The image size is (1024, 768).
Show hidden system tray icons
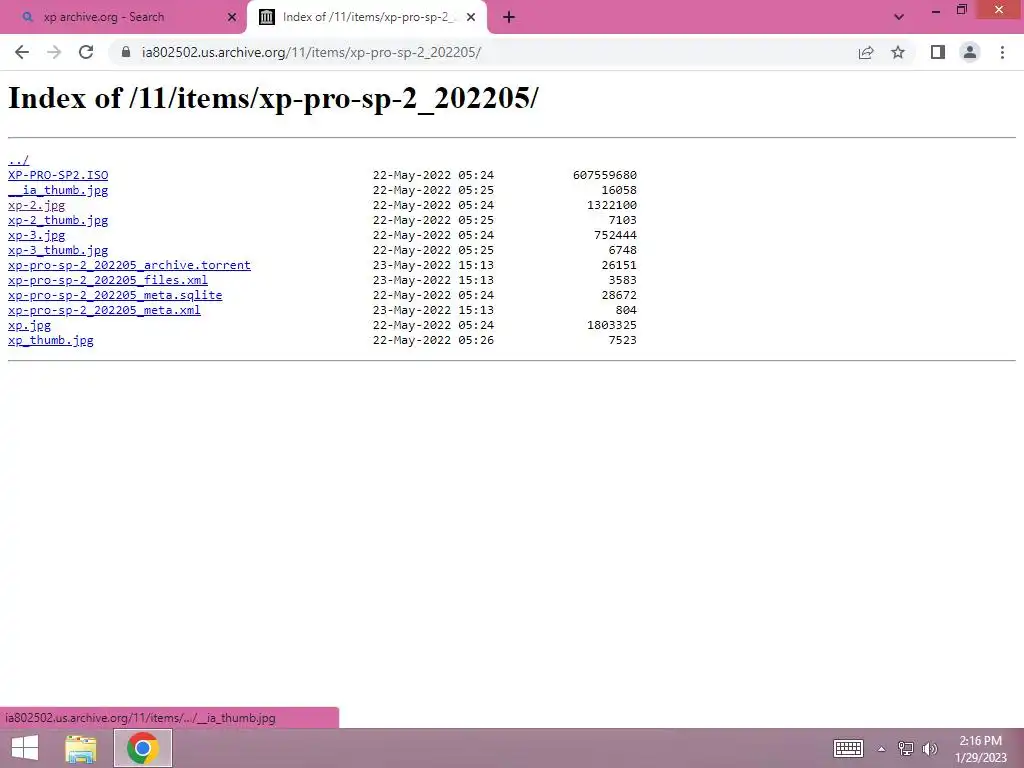pos(882,749)
